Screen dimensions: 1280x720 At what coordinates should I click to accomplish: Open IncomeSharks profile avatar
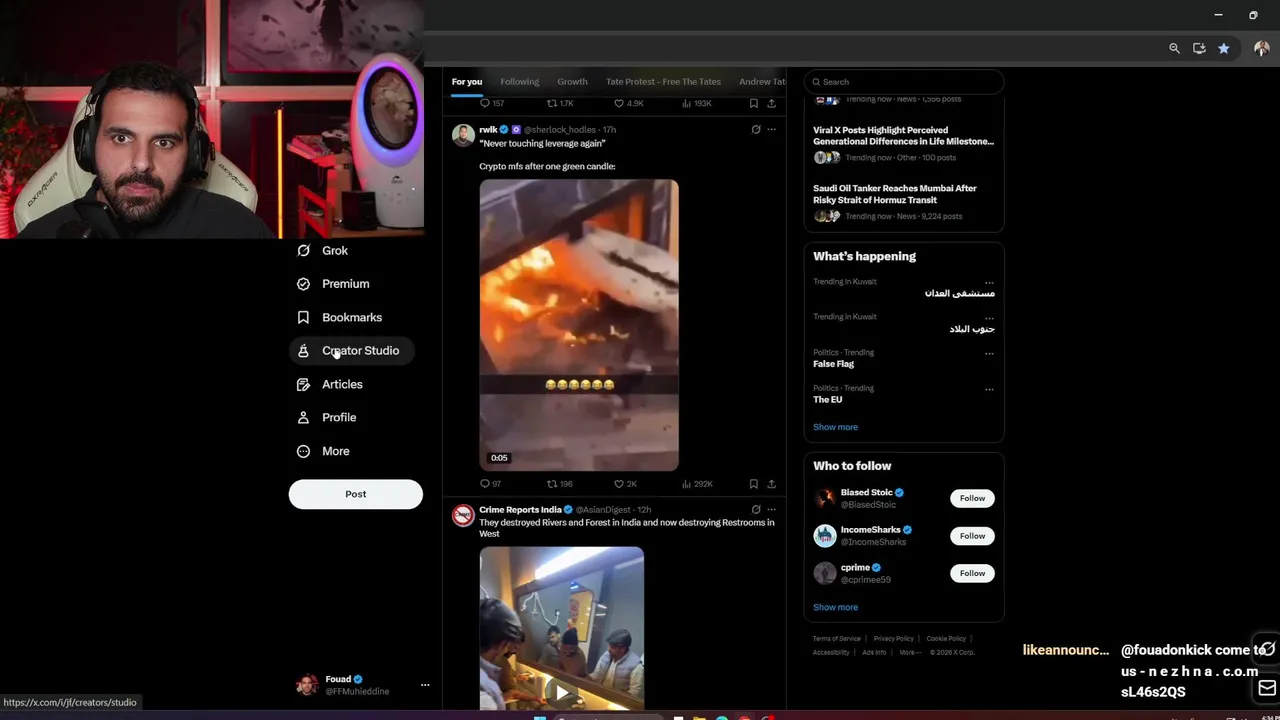pos(825,536)
